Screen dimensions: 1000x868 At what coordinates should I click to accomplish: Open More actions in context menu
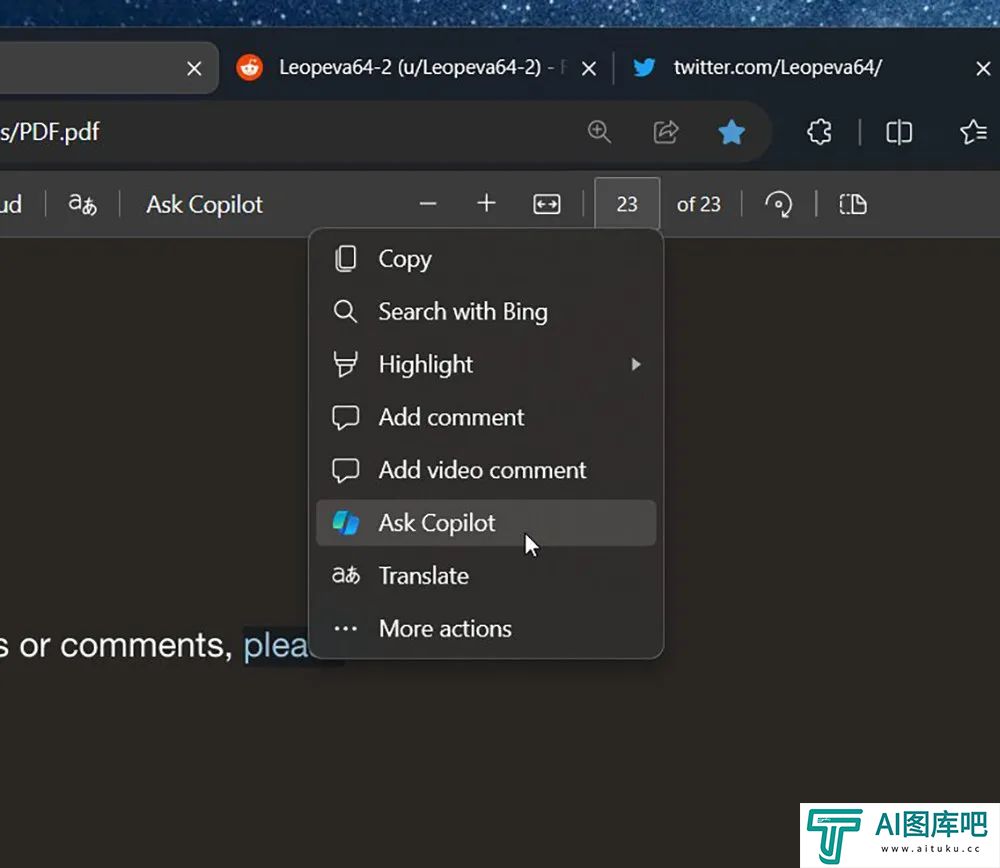(486, 629)
